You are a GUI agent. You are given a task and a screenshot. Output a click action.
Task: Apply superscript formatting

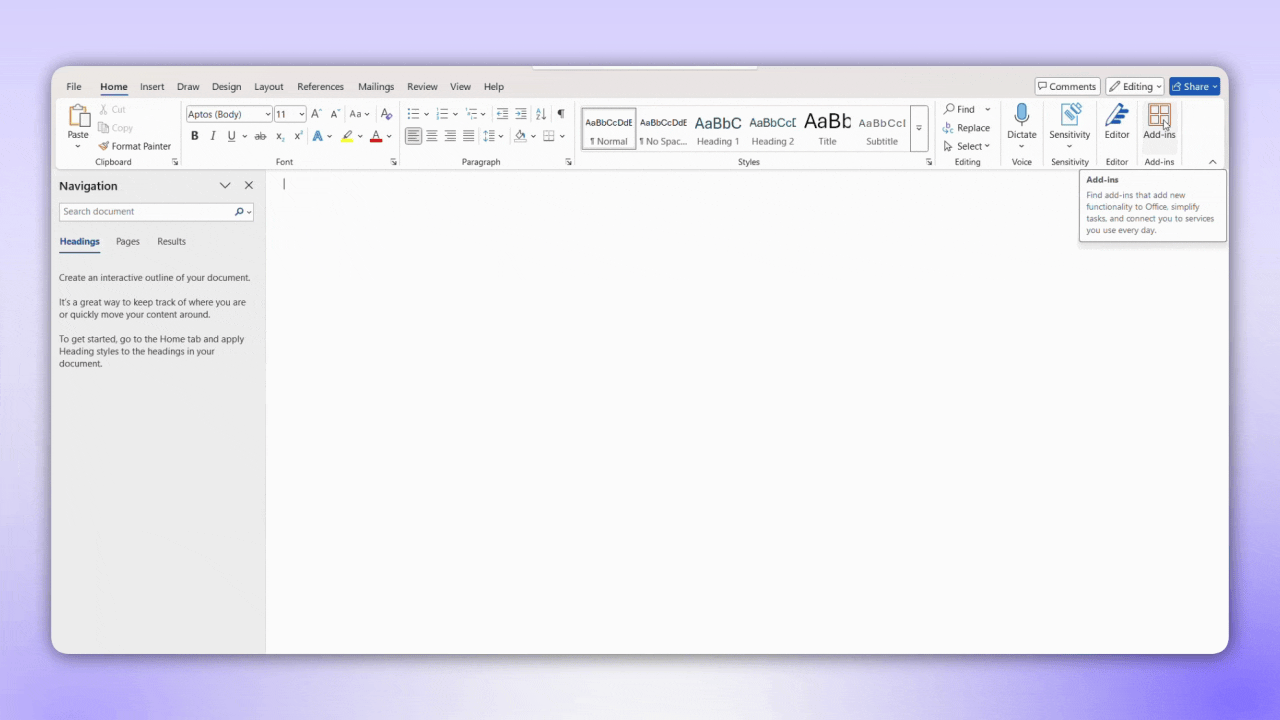click(298, 136)
